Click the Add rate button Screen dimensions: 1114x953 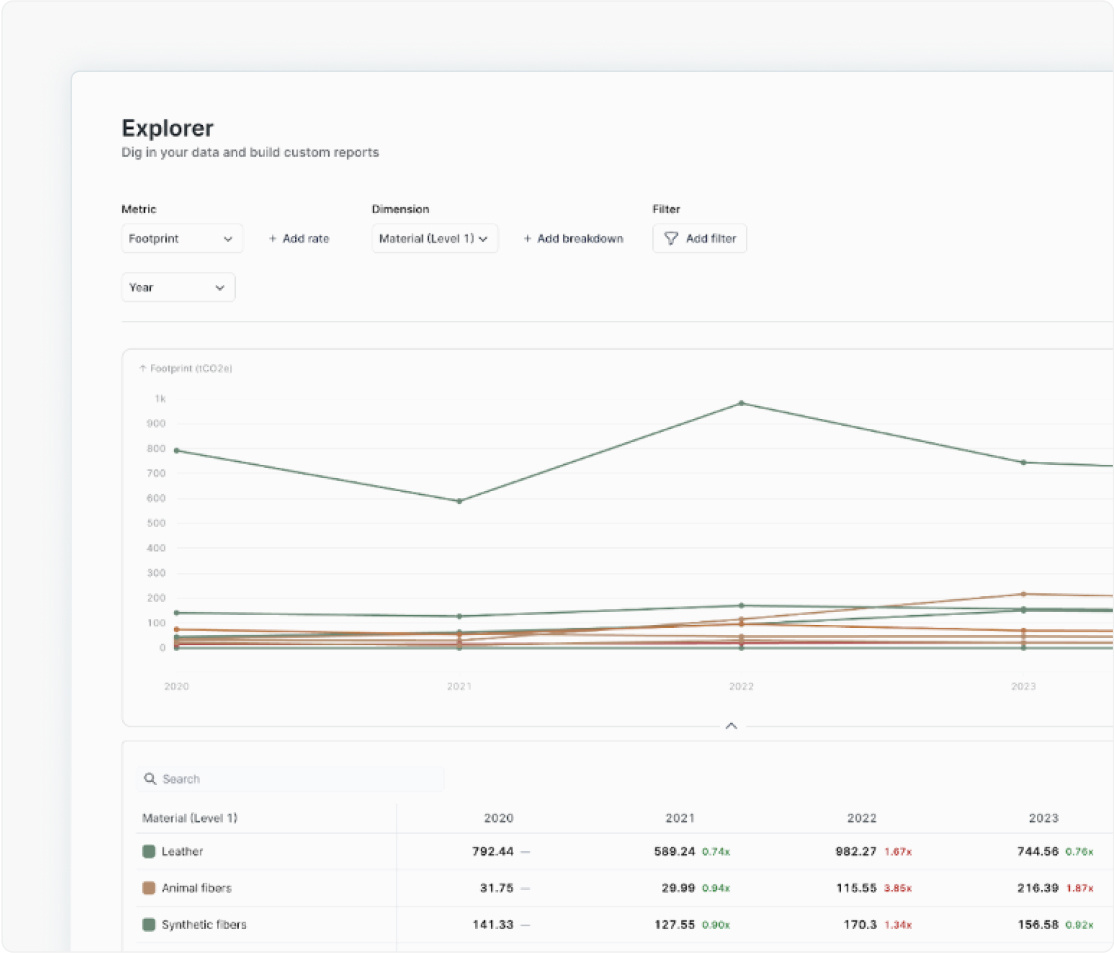coord(299,239)
